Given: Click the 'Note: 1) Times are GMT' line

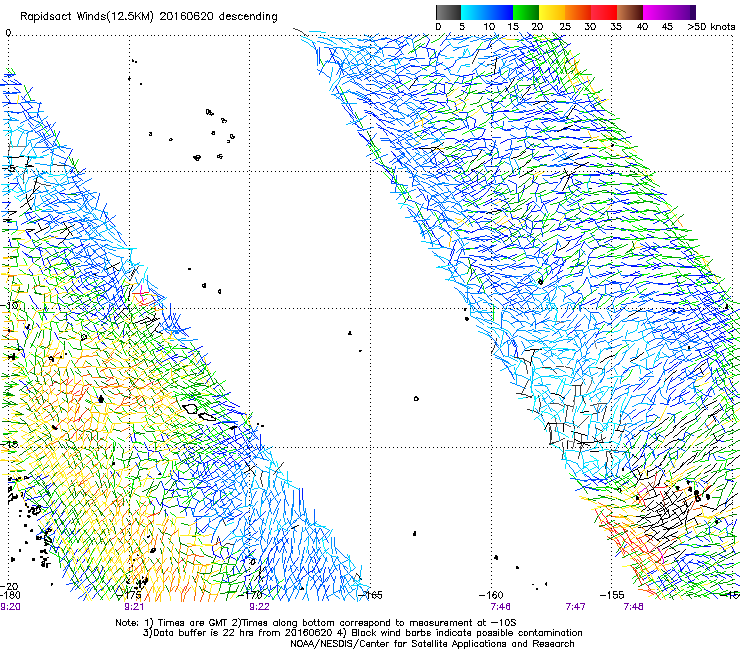Looking at the screenshot, I should point(315,623).
